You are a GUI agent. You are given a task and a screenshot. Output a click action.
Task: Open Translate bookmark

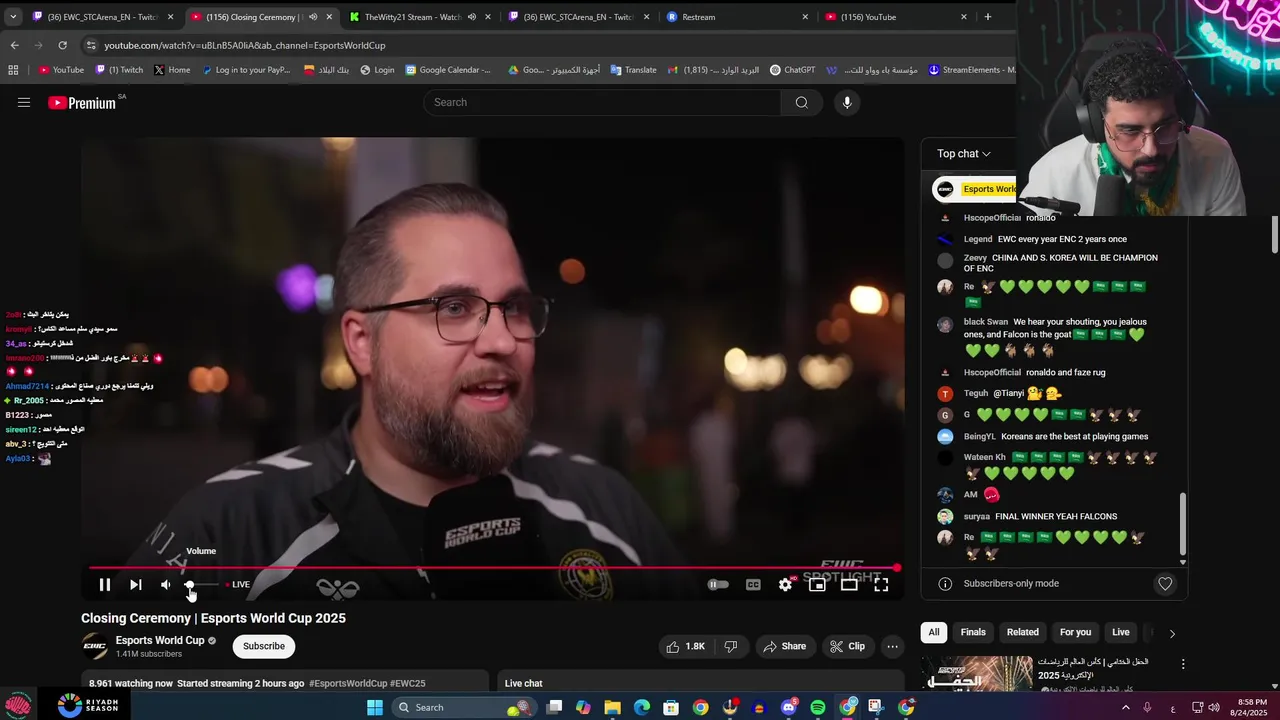click(x=633, y=70)
